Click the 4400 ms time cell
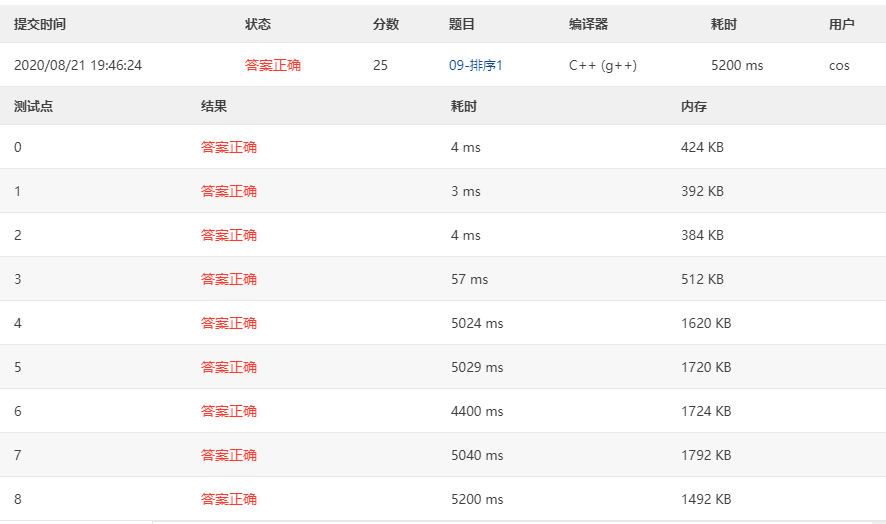 point(477,412)
